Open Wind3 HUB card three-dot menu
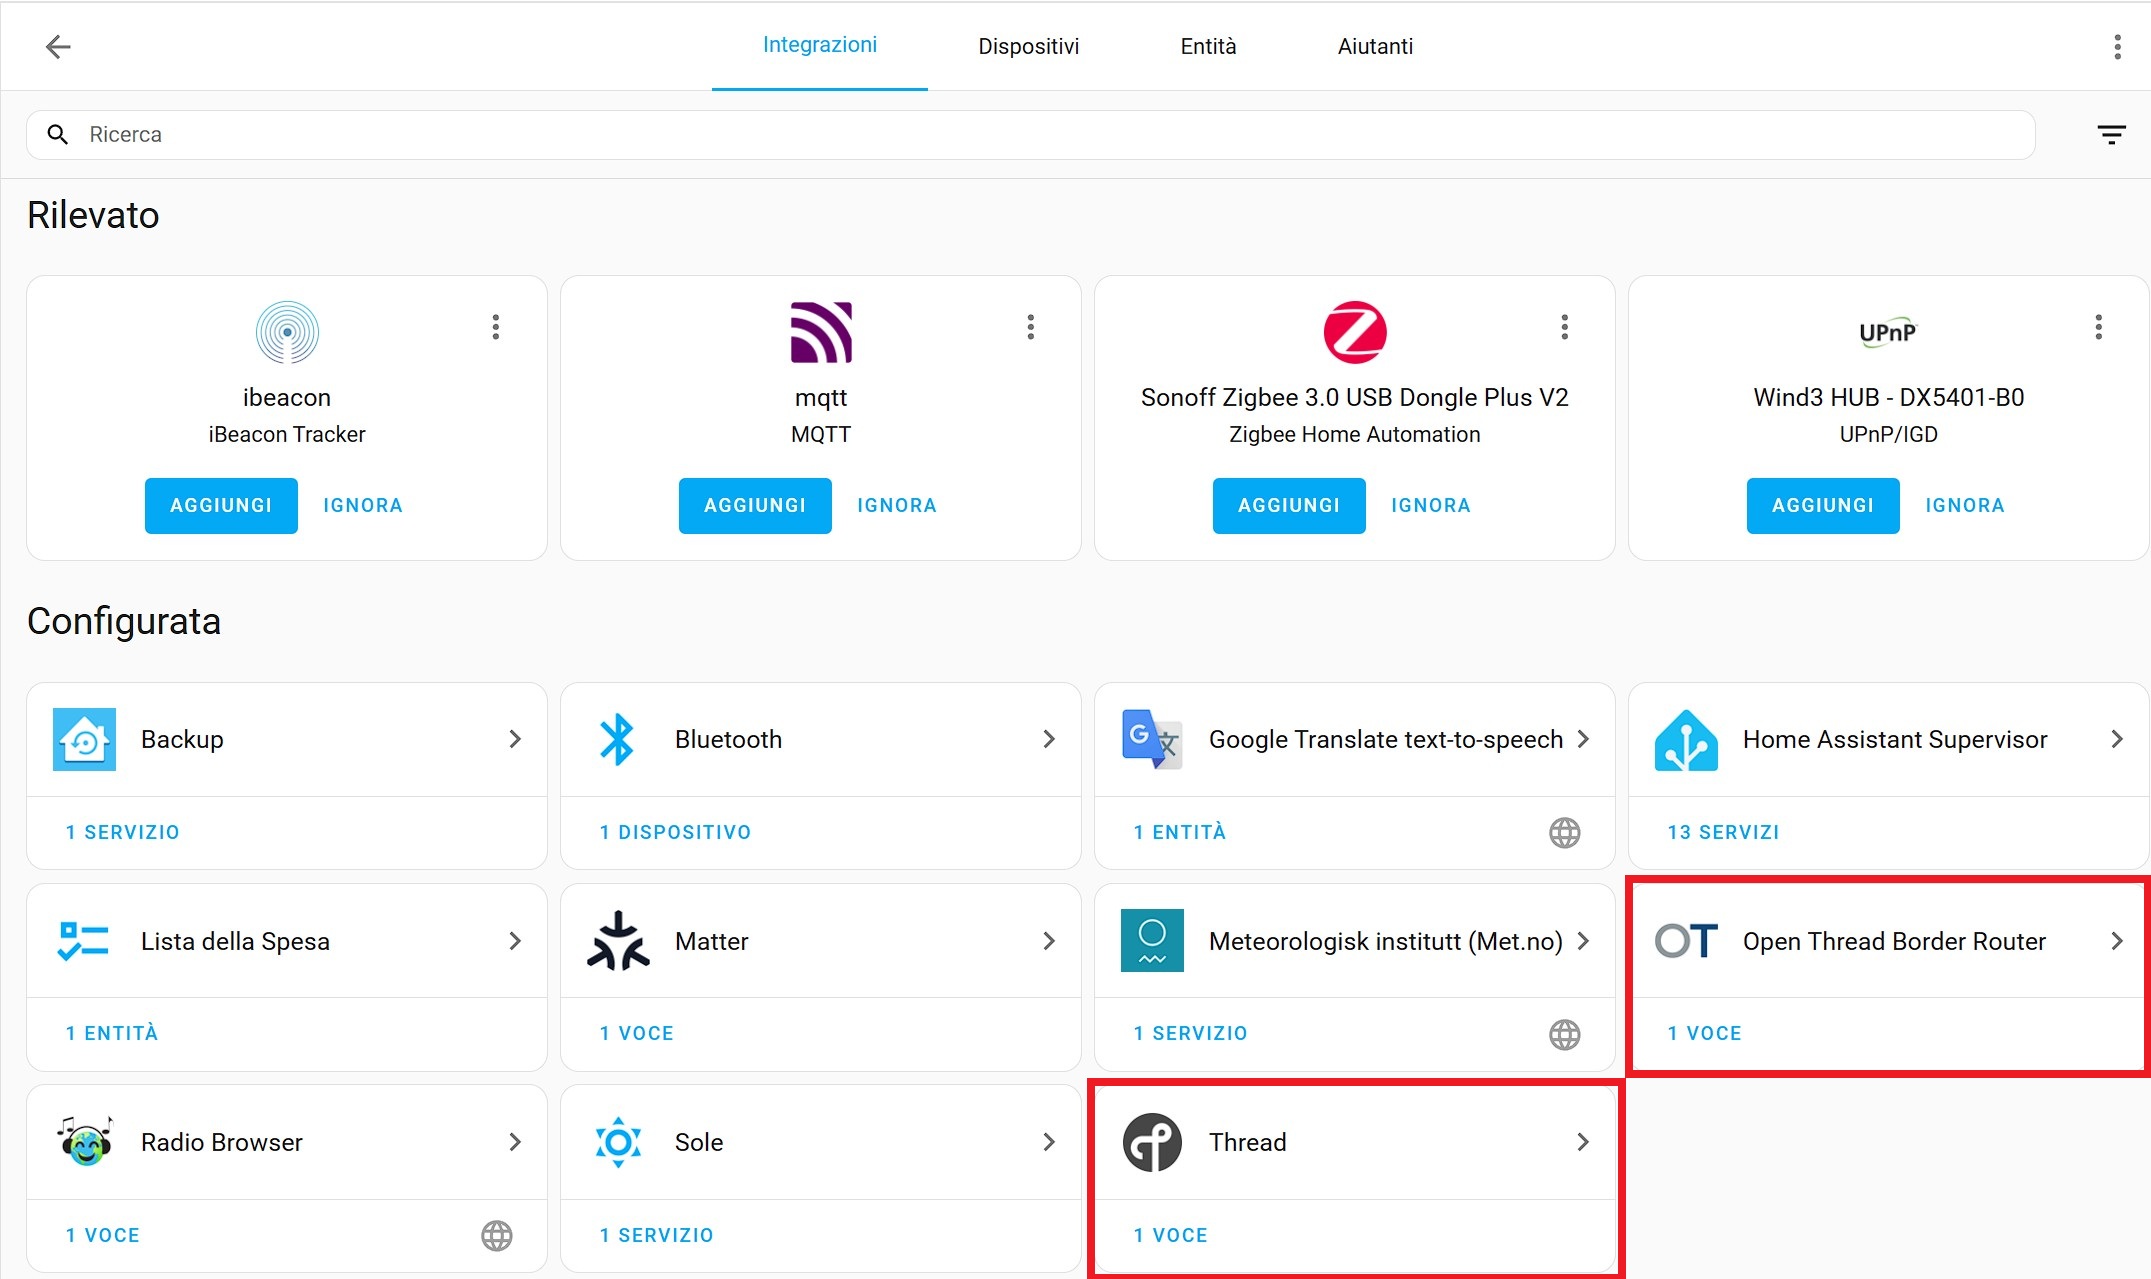The width and height of the screenshot is (2151, 1279). pyautogui.click(x=2098, y=327)
